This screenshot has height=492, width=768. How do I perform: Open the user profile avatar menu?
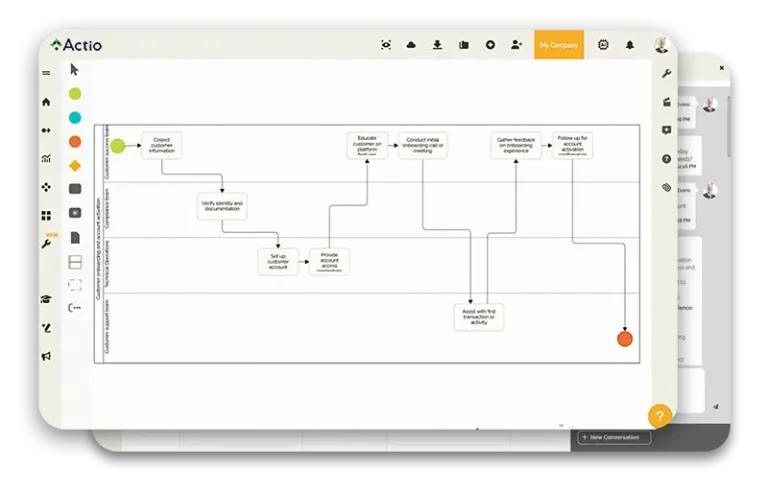[661, 45]
